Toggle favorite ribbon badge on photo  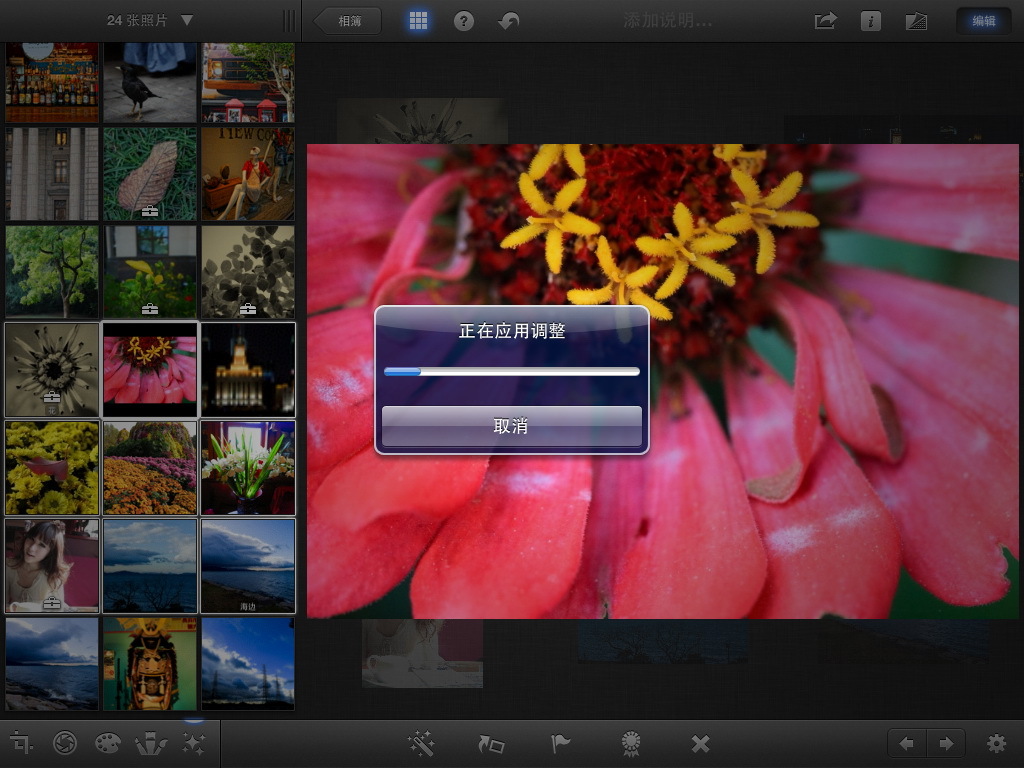click(630, 743)
